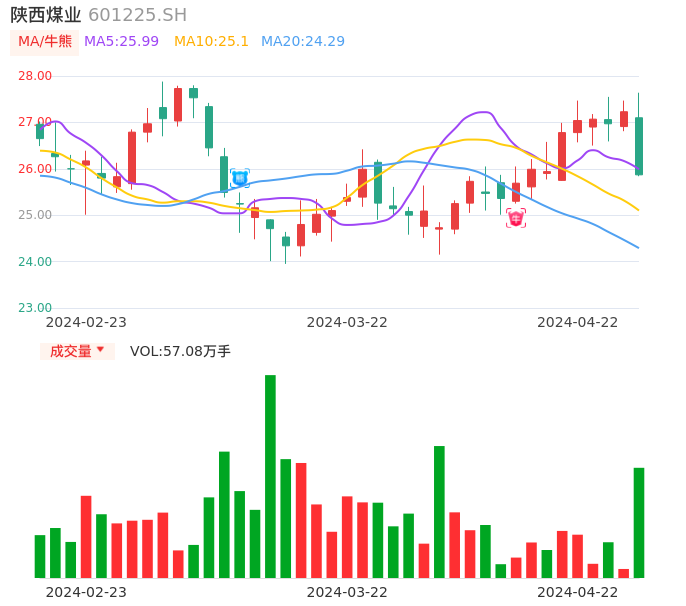Image resolution: width=686 pixels, height=606 pixels.
Task: Open the 成交量 indicator dropdown
Action: pos(71,351)
